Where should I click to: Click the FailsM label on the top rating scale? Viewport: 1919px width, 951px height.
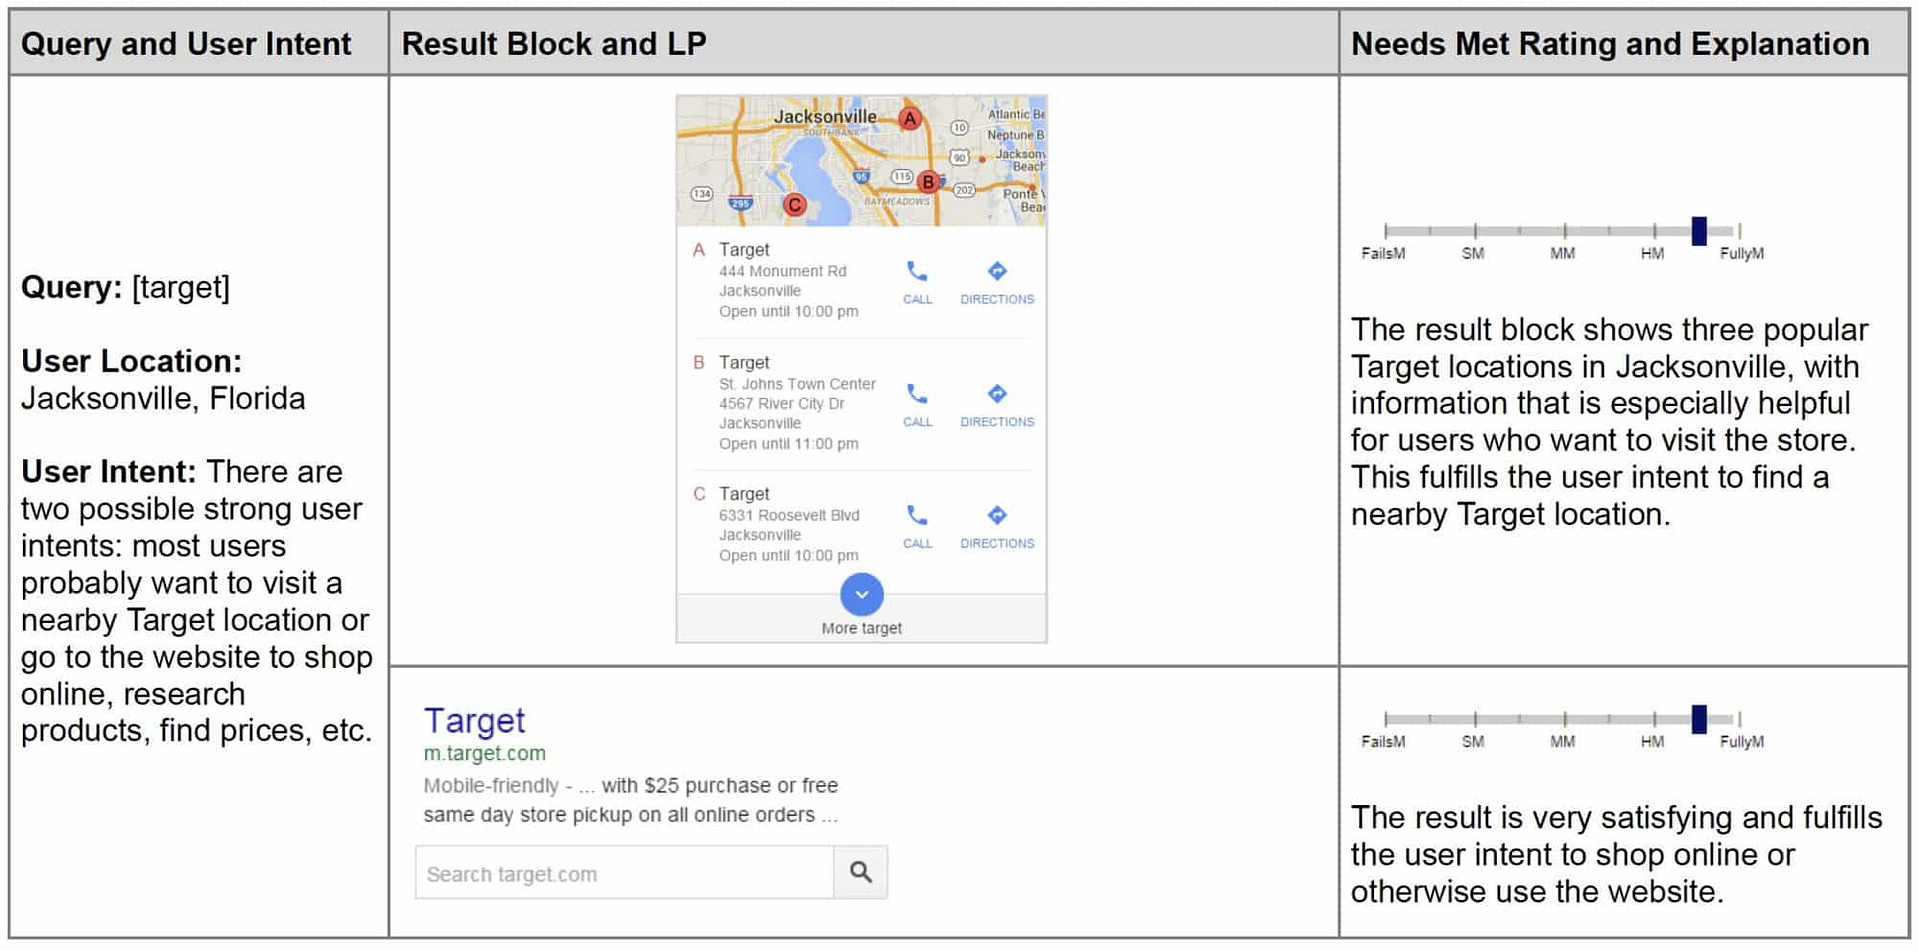pyautogui.click(x=1383, y=253)
